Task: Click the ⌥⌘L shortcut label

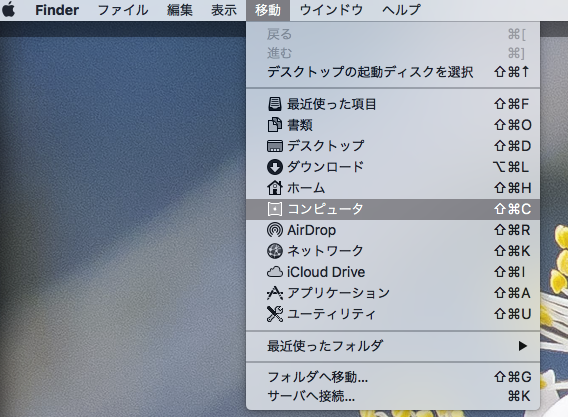Action: [511, 167]
